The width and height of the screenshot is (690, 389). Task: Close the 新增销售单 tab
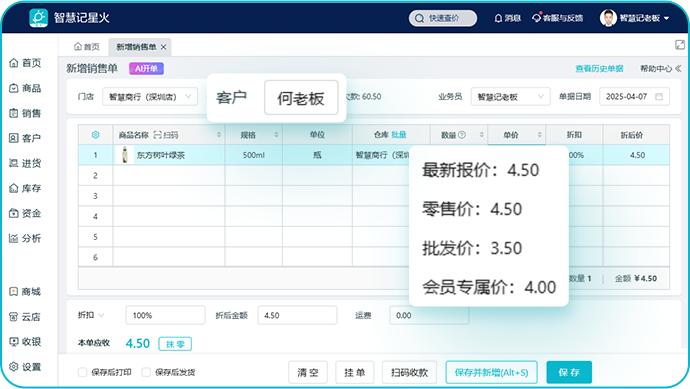(x=164, y=47)
